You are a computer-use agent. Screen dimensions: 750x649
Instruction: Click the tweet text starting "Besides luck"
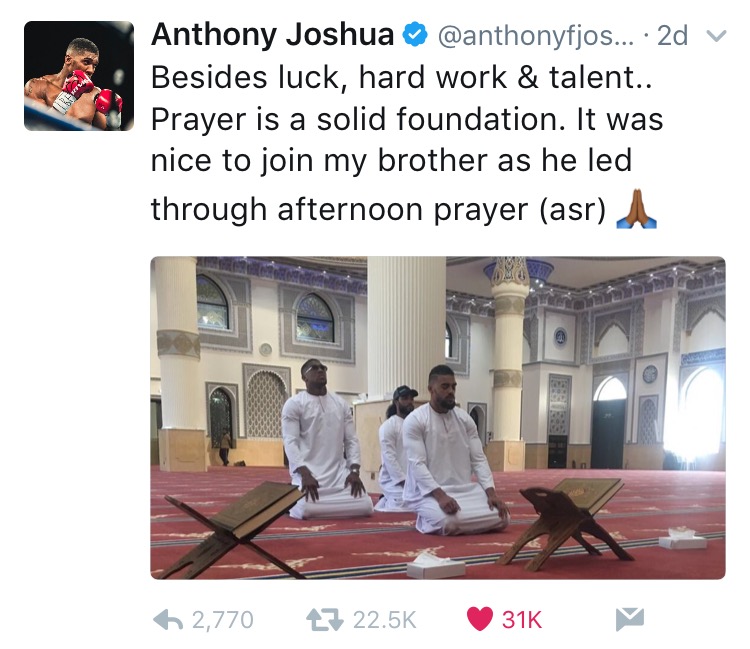pos(407,143)
